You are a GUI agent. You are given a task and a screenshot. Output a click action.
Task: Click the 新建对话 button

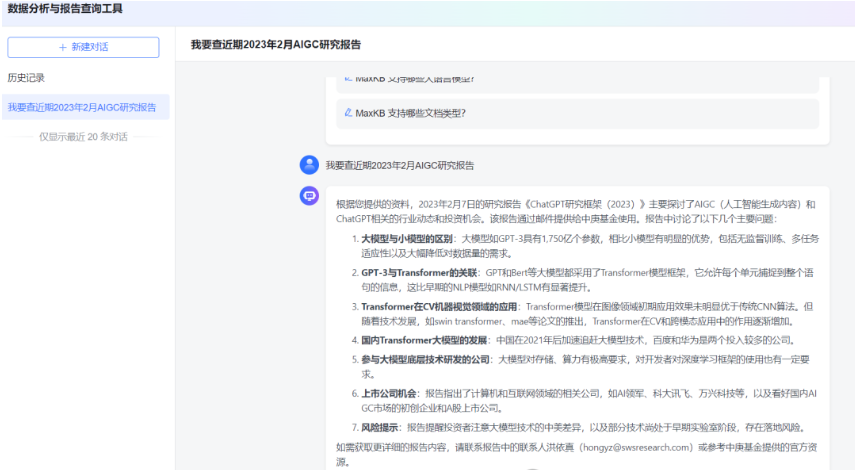[x=83, y=47]
